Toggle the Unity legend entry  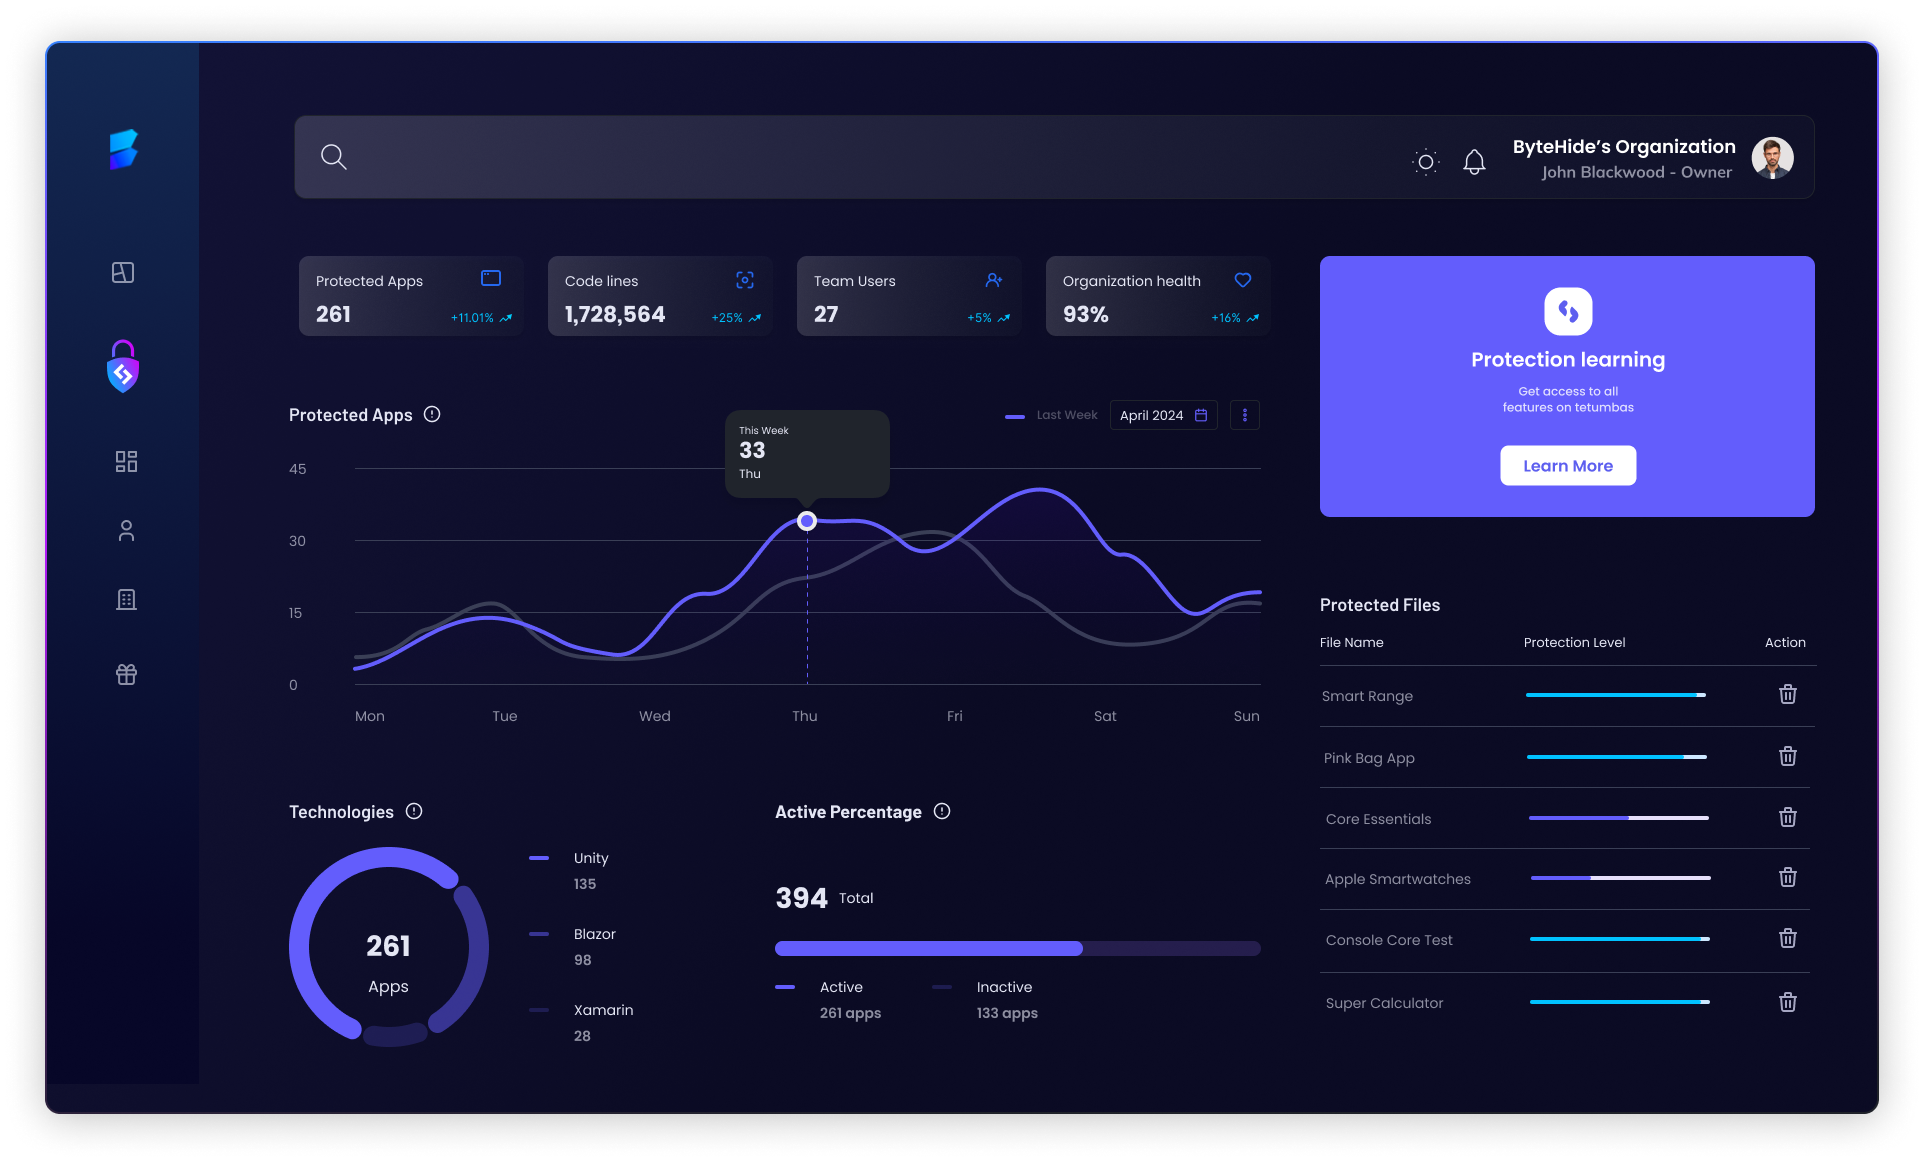tap(590, 858)
